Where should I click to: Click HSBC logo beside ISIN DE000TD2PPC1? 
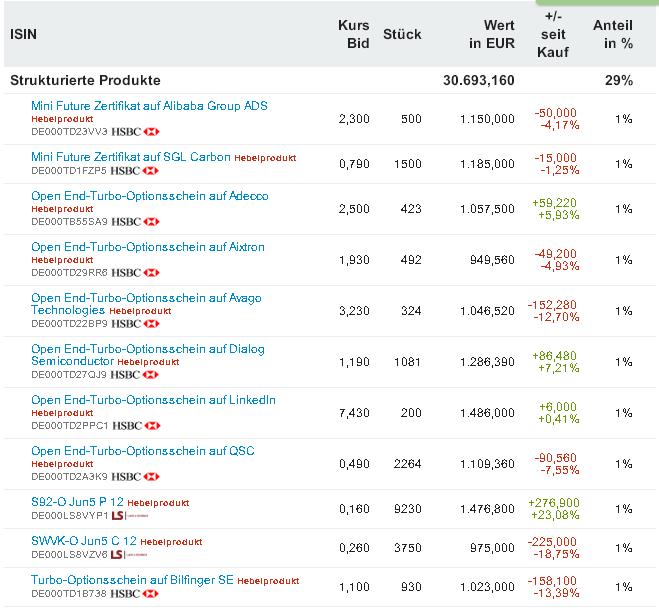click(x=135, y=425)
